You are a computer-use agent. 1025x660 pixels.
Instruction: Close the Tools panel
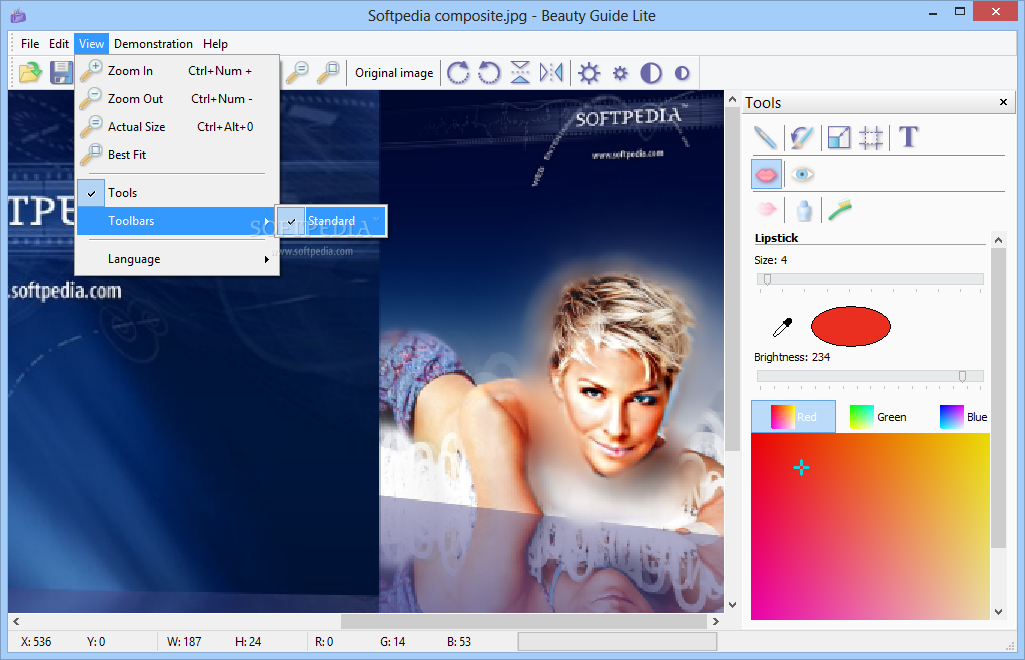[x=1003, y=102]
